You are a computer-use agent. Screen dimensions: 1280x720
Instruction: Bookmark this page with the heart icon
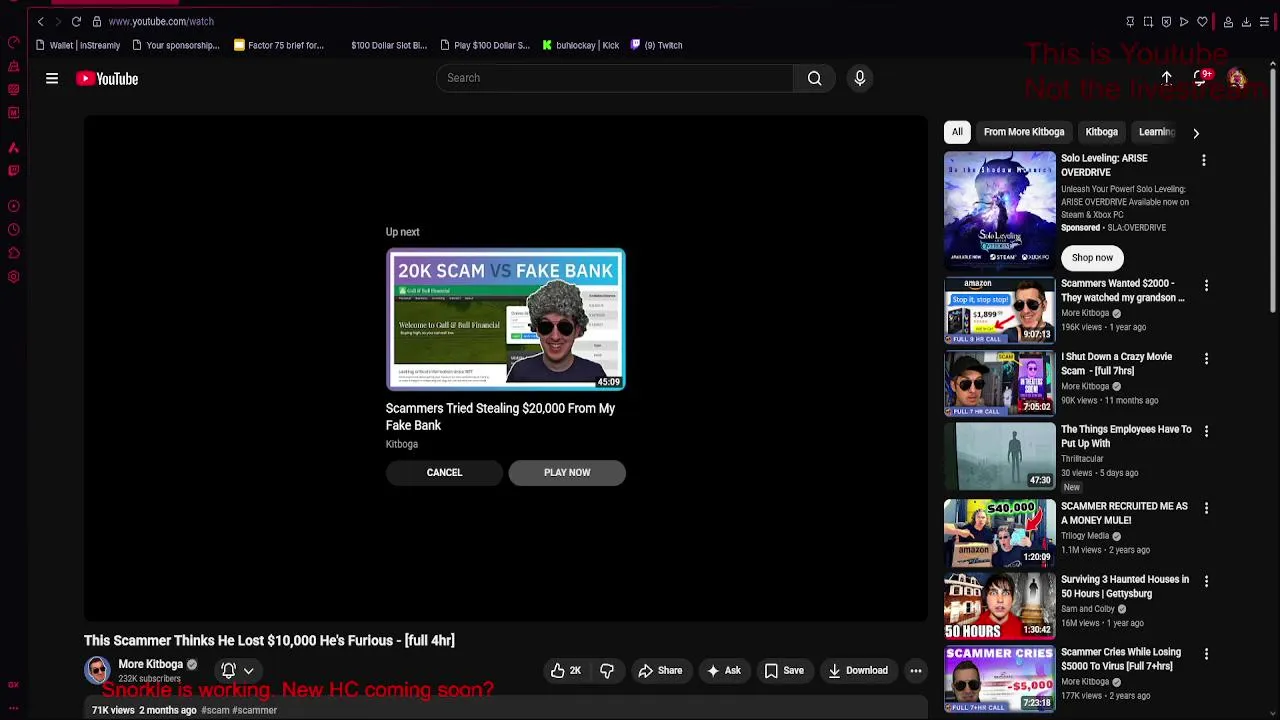tap(1202, 22)
